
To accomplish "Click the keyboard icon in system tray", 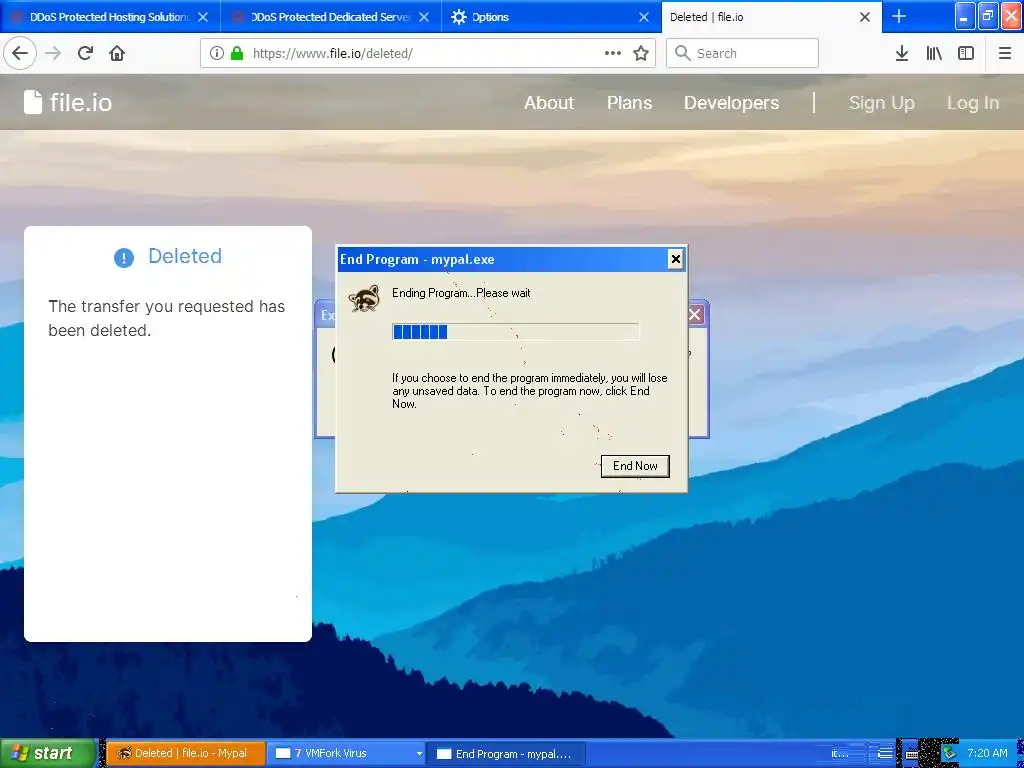I will tap(912, 754).
